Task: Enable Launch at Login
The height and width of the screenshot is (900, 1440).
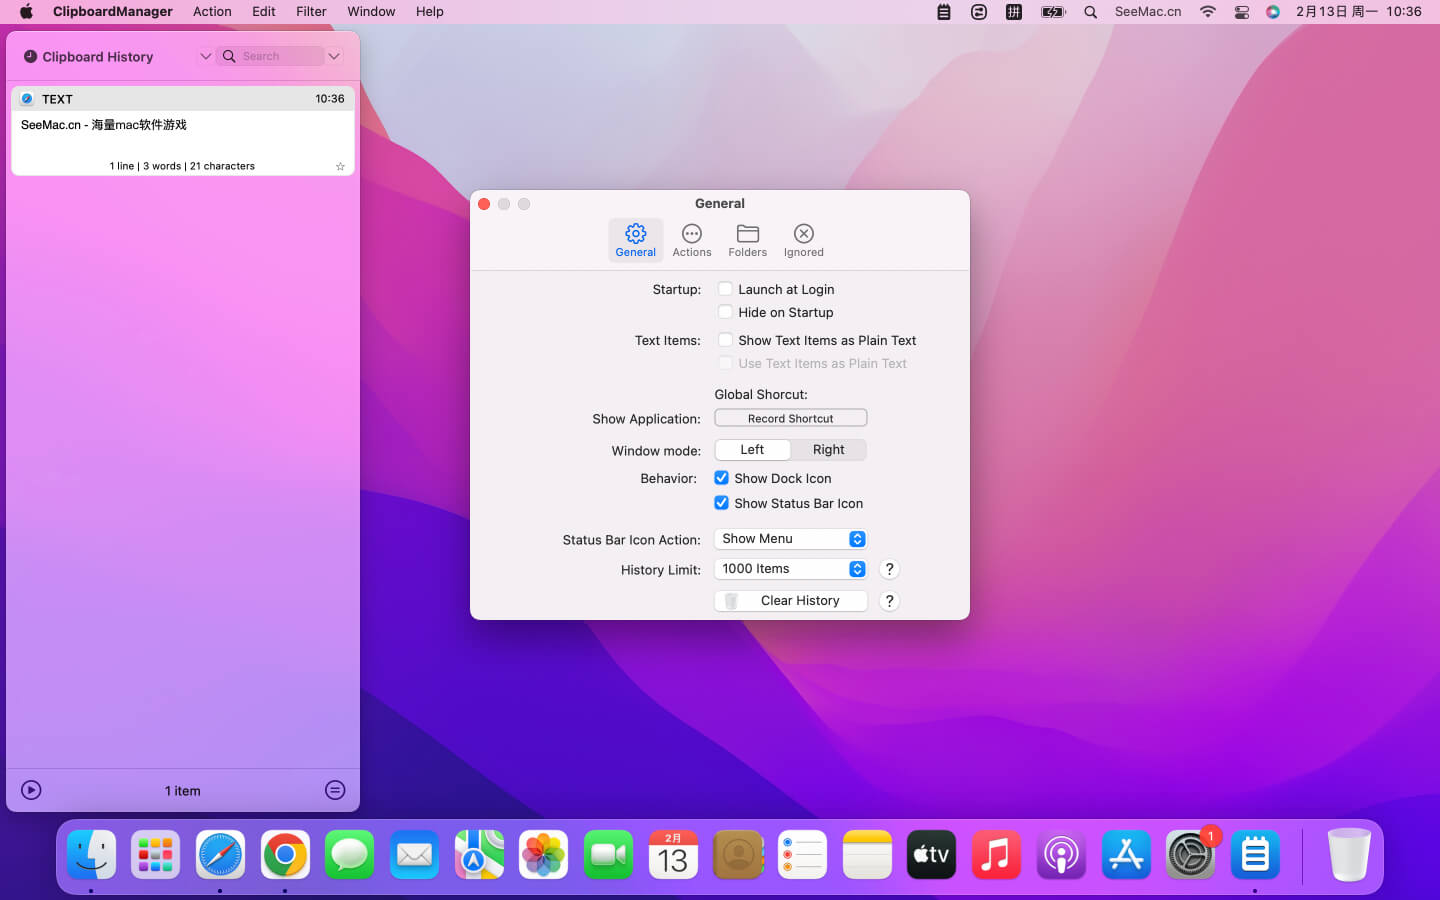Action: [x=725, y=289]
